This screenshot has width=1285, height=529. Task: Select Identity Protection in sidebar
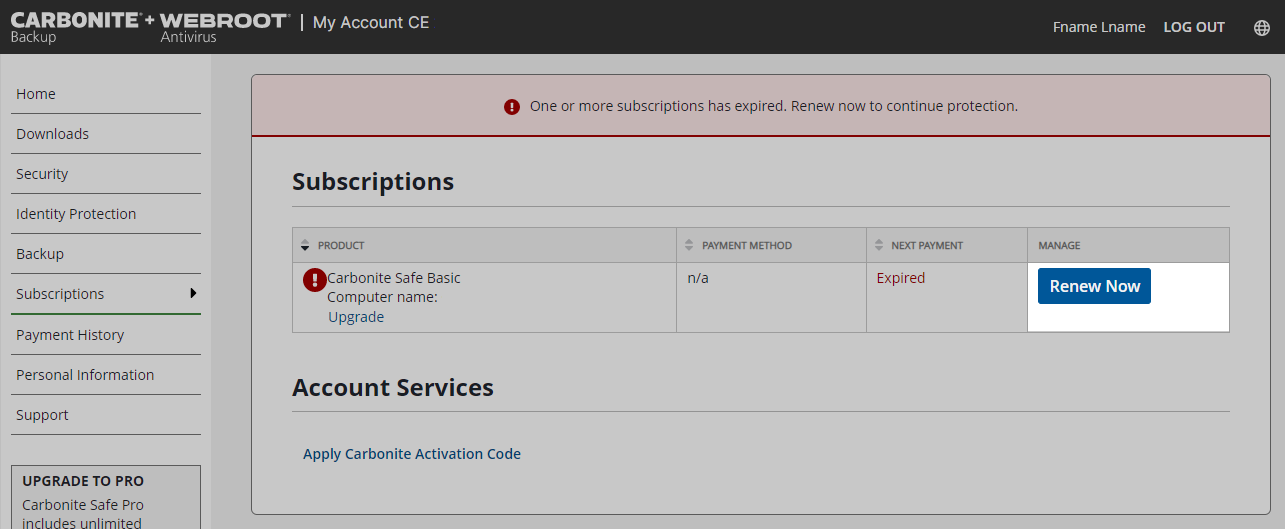coord(76,214)
